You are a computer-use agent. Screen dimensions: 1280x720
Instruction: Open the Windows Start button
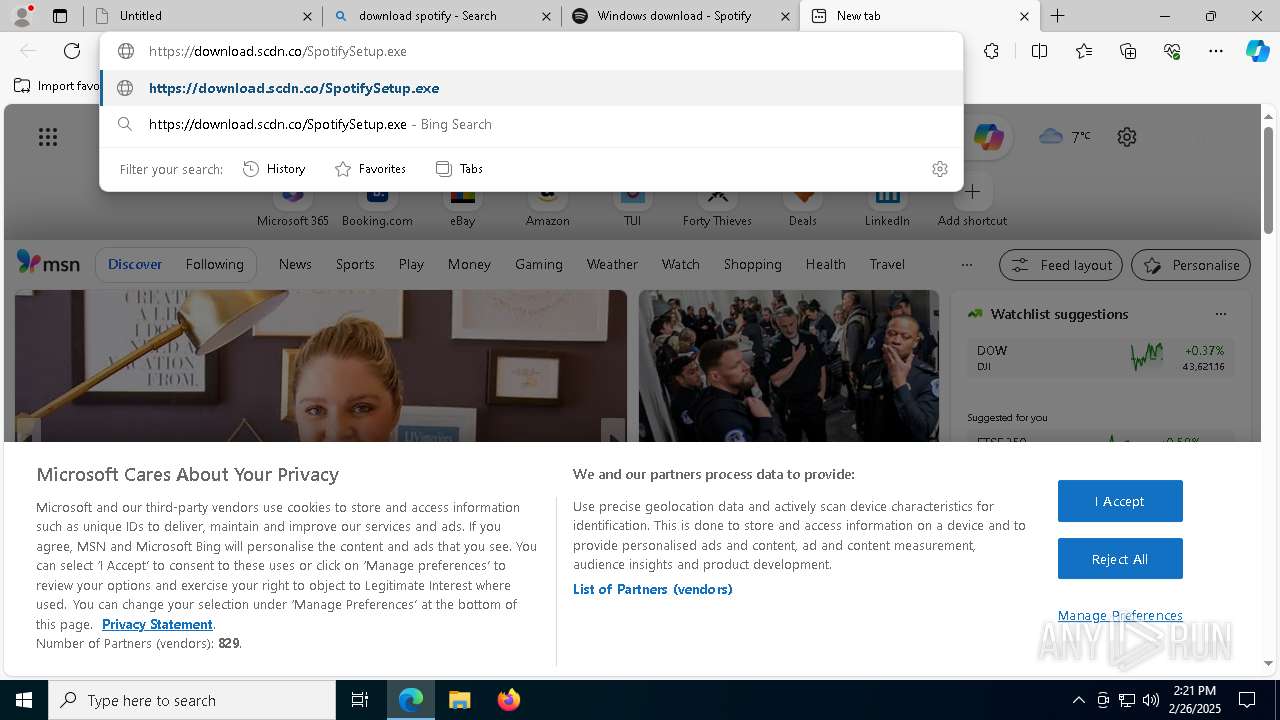point(24,700)
